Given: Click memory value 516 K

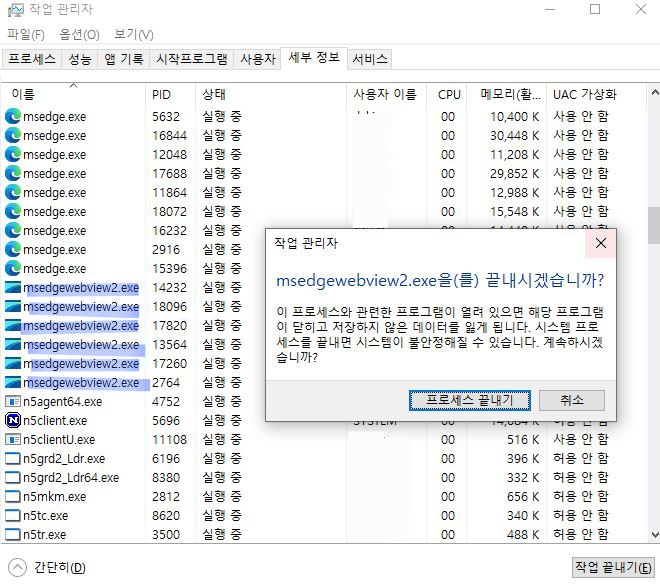Looking at the screenshot, I should pos(523,439).
